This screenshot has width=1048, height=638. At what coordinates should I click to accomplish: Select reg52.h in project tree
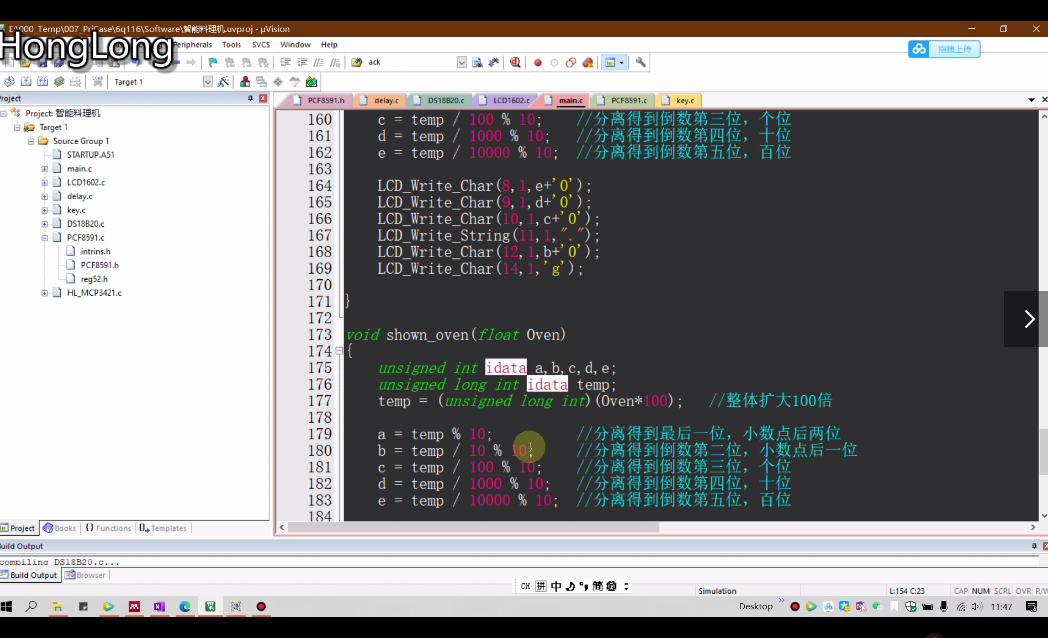(x=94, y=279)
